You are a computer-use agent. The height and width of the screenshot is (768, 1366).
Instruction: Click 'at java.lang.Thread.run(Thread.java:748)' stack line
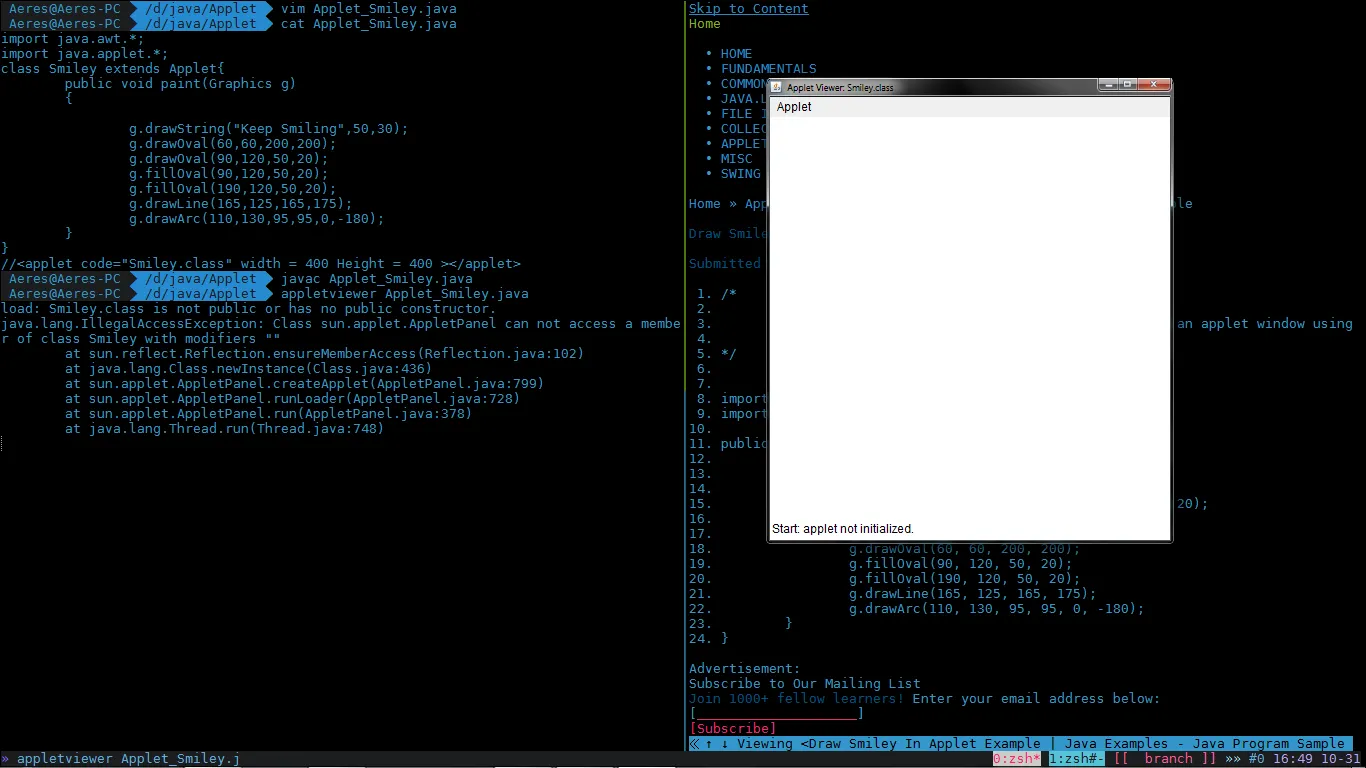point(225,429)
